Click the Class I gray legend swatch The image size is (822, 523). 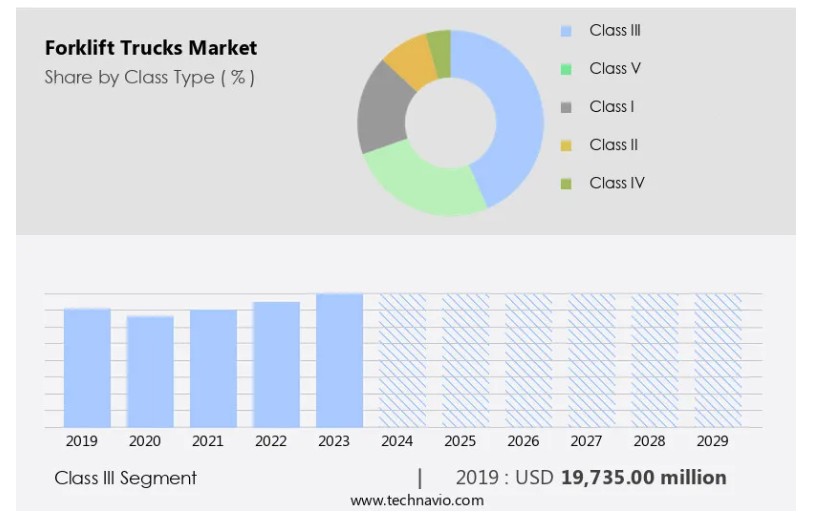pyautogui.click(x=566, y=107)
